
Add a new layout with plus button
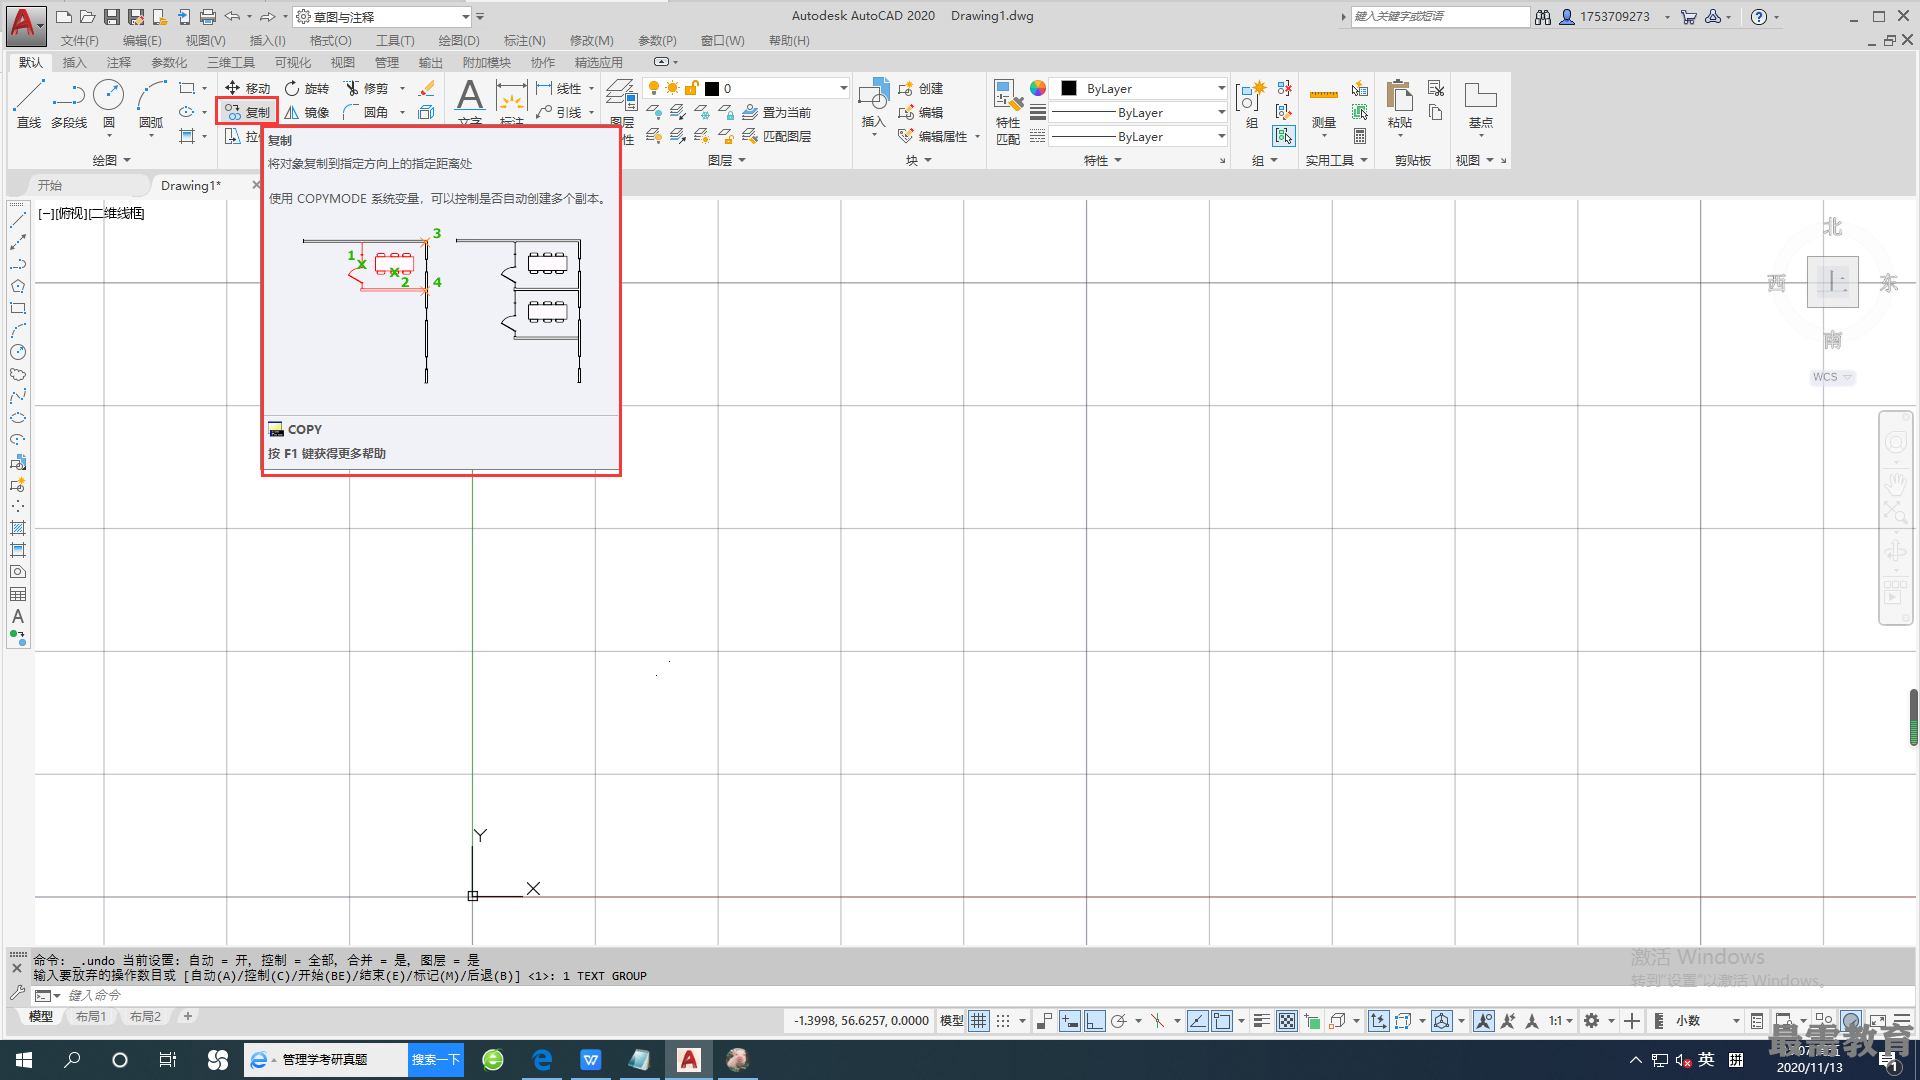(187, 1017)
